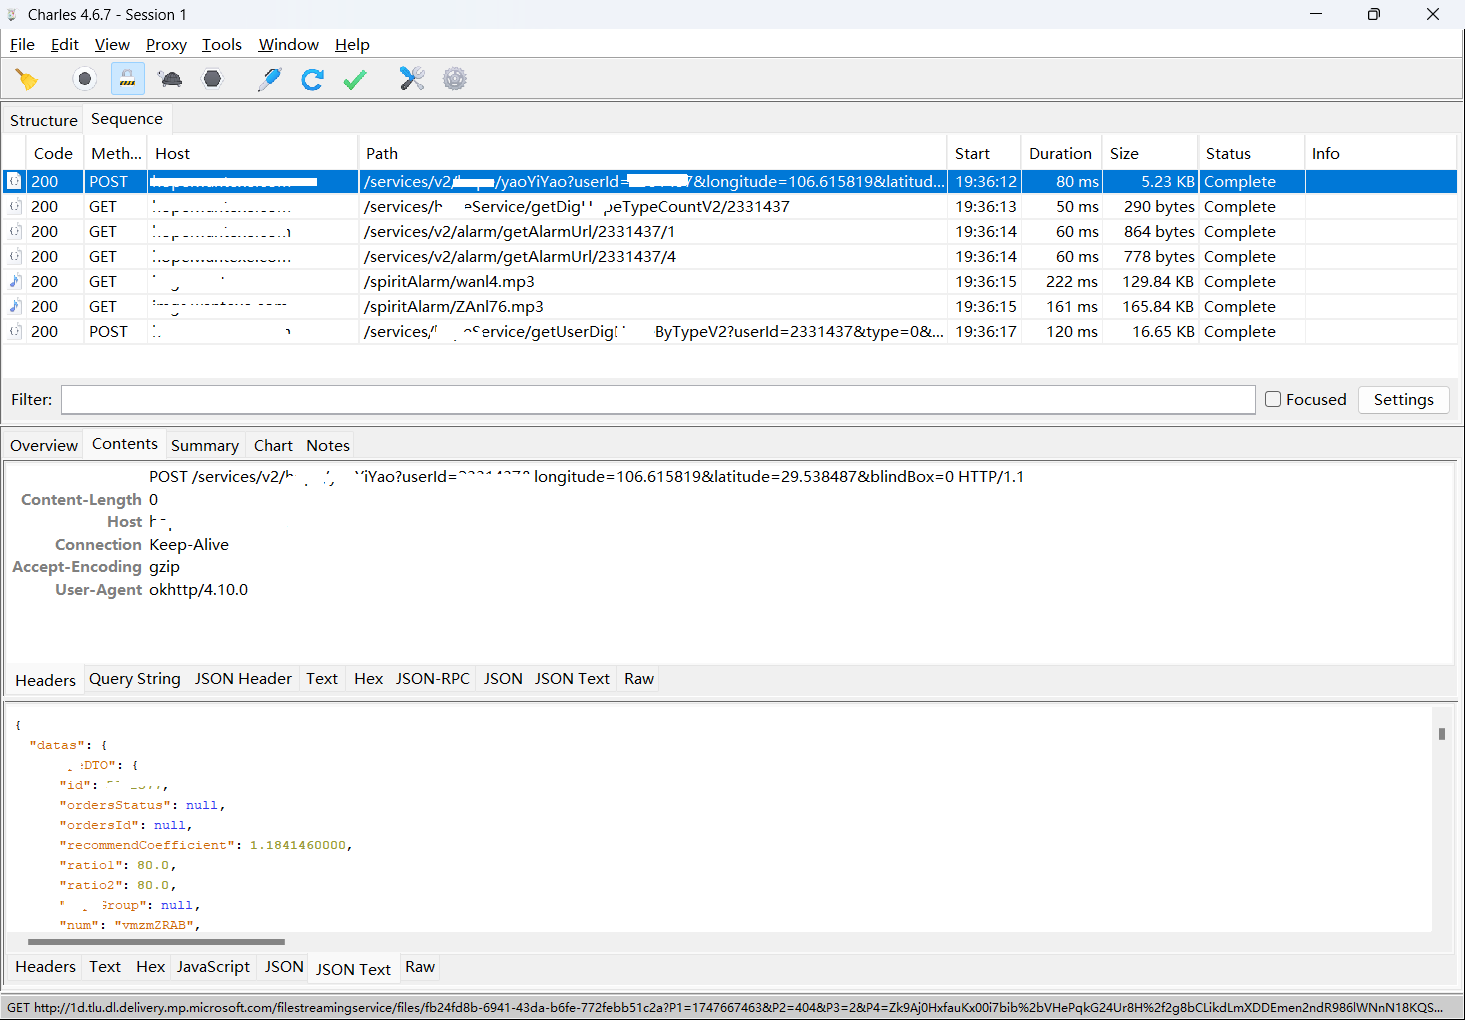Toggle SSL Proxying with the lock icon
Image resolution: width=1465 pixels, height=1020 pixels.
(127, 79)
